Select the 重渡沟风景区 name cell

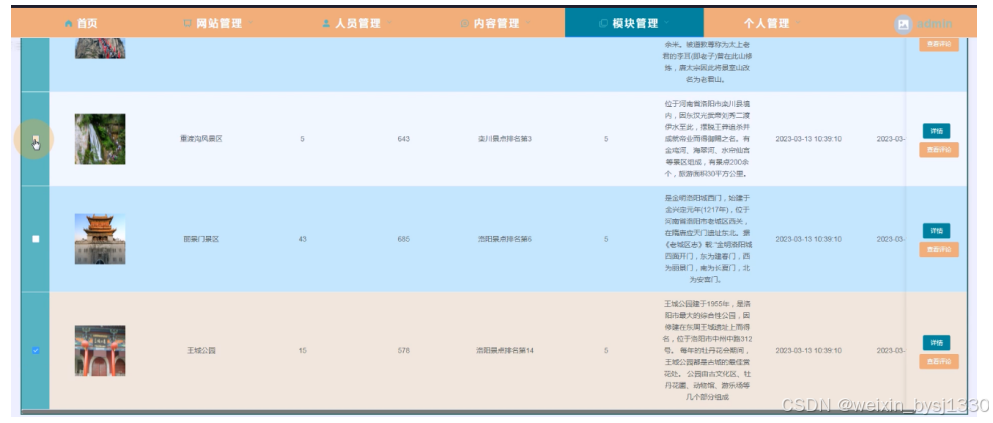click(x=201, y=139)
